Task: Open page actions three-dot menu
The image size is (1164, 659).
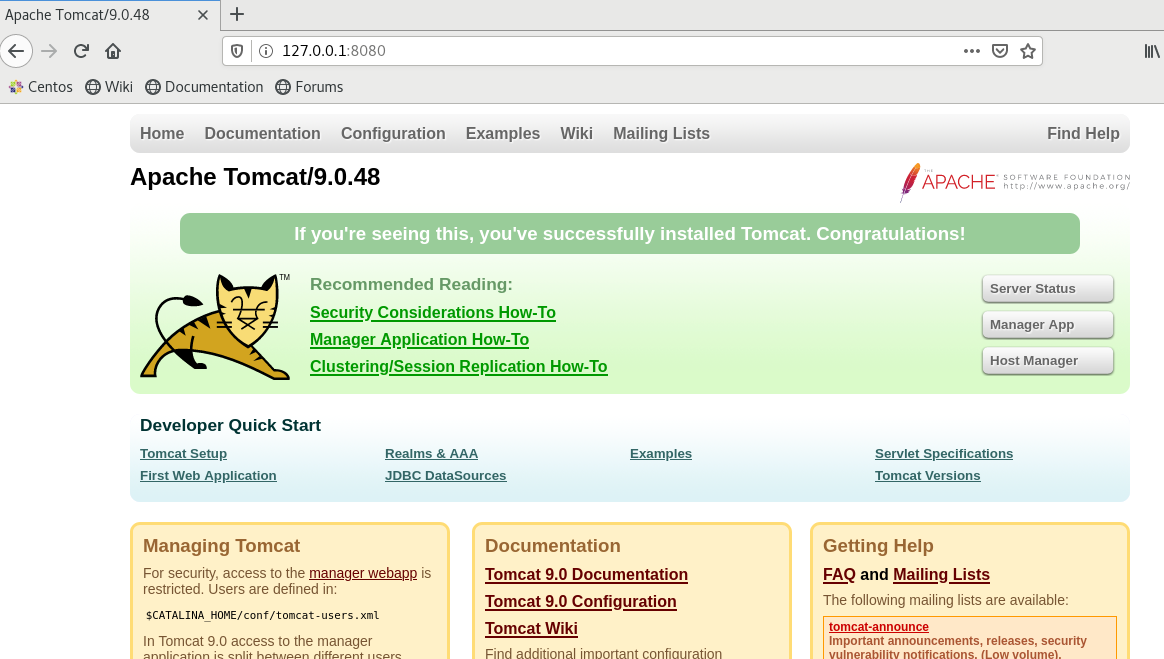Action: click(x=971, y=51)
